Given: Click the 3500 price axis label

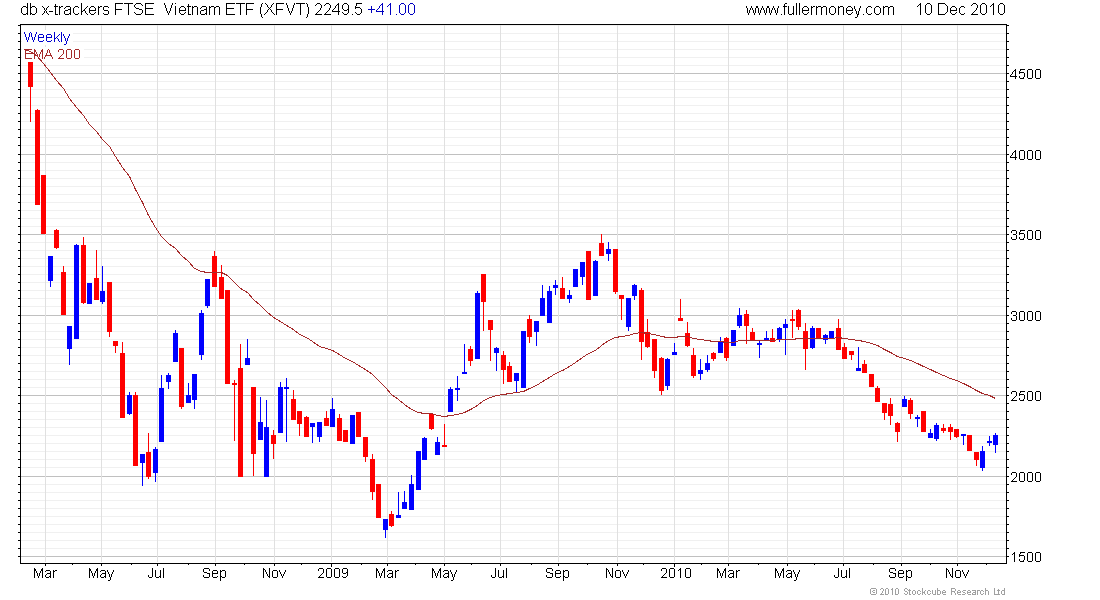Looking at the screenshot, I should click(x=1026, y=235).
